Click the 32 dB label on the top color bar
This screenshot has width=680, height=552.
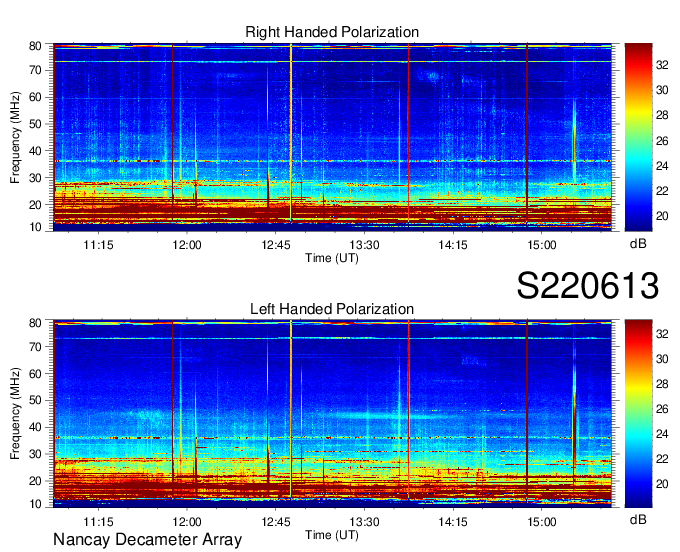[x=662, y=65]
